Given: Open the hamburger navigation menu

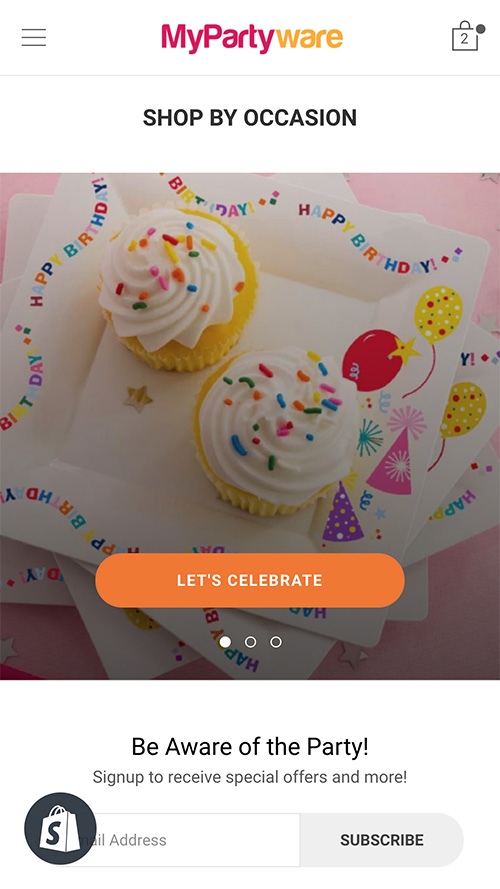Looking at the screenshot, I should tap(34, 37).
